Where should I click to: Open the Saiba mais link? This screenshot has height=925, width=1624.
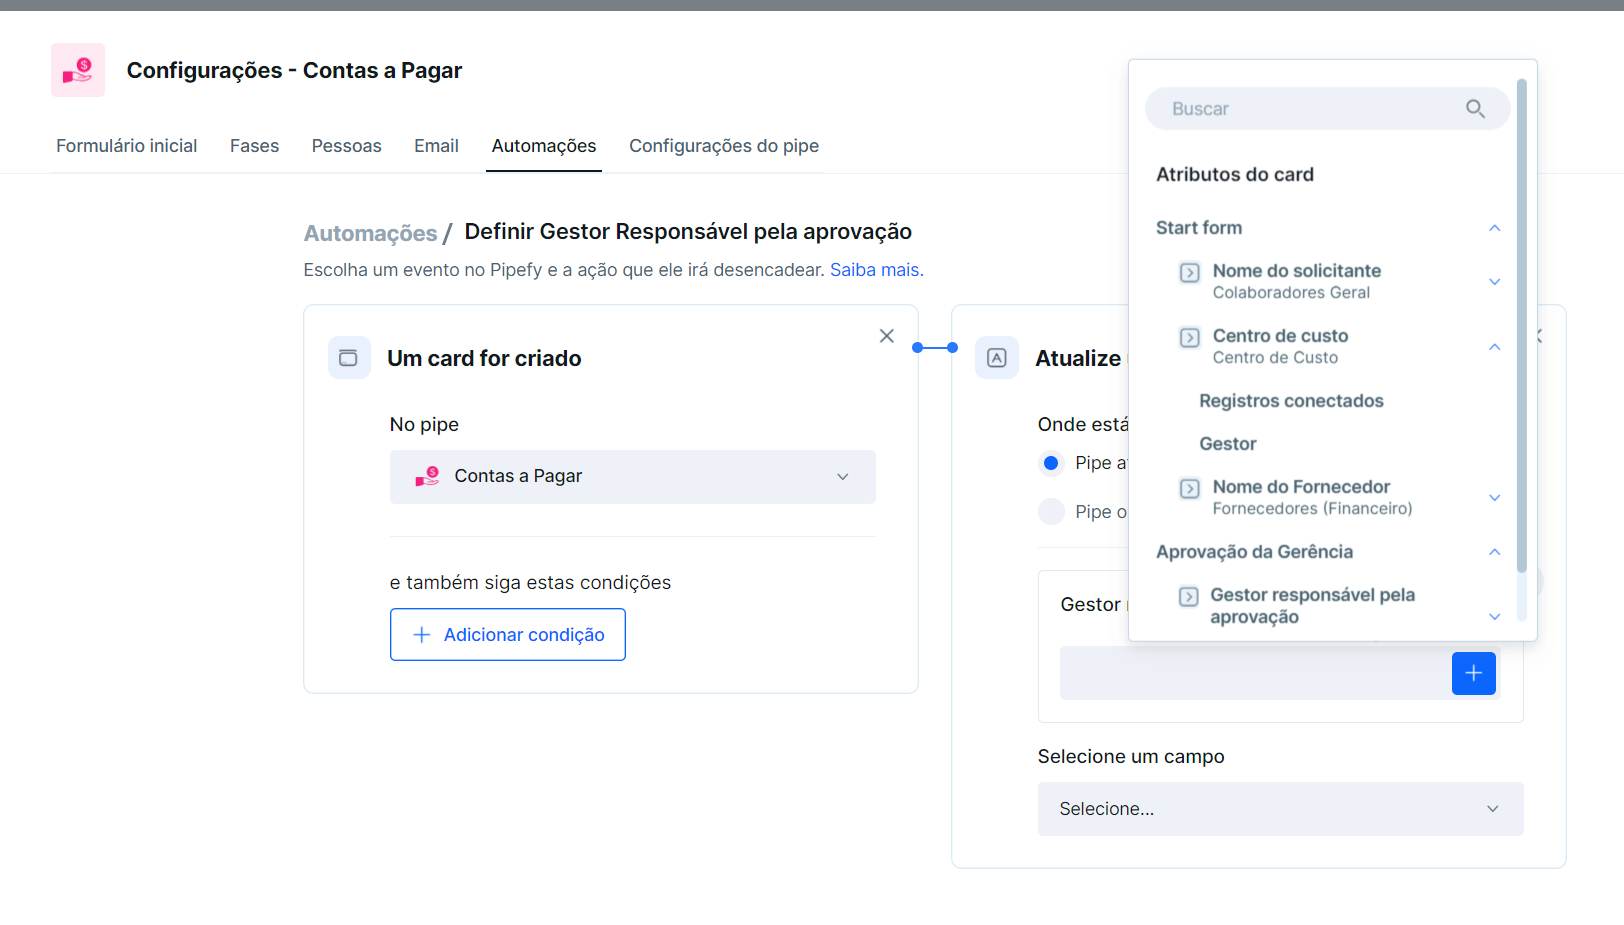click(x=875, y=270)
